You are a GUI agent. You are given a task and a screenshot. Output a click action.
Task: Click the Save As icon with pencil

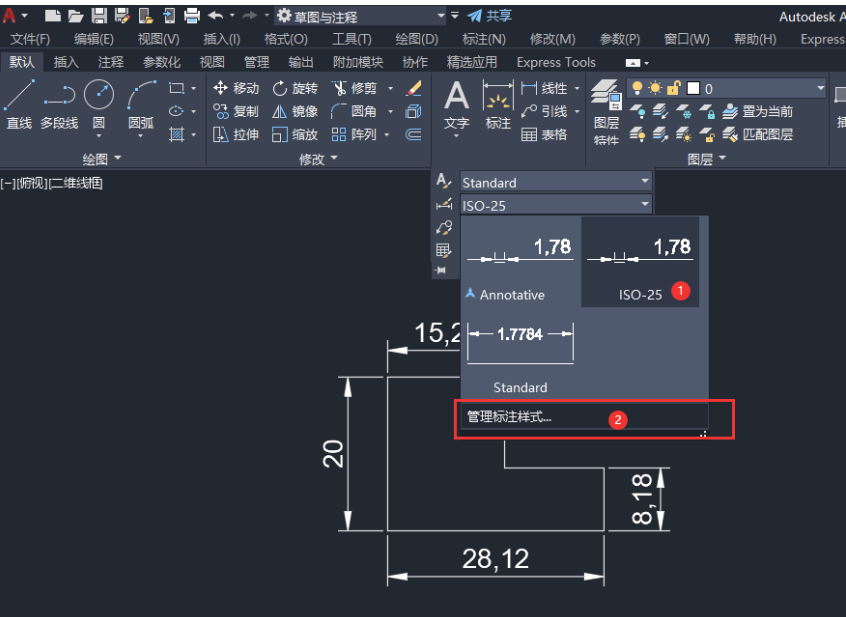(x=122, y=16)
